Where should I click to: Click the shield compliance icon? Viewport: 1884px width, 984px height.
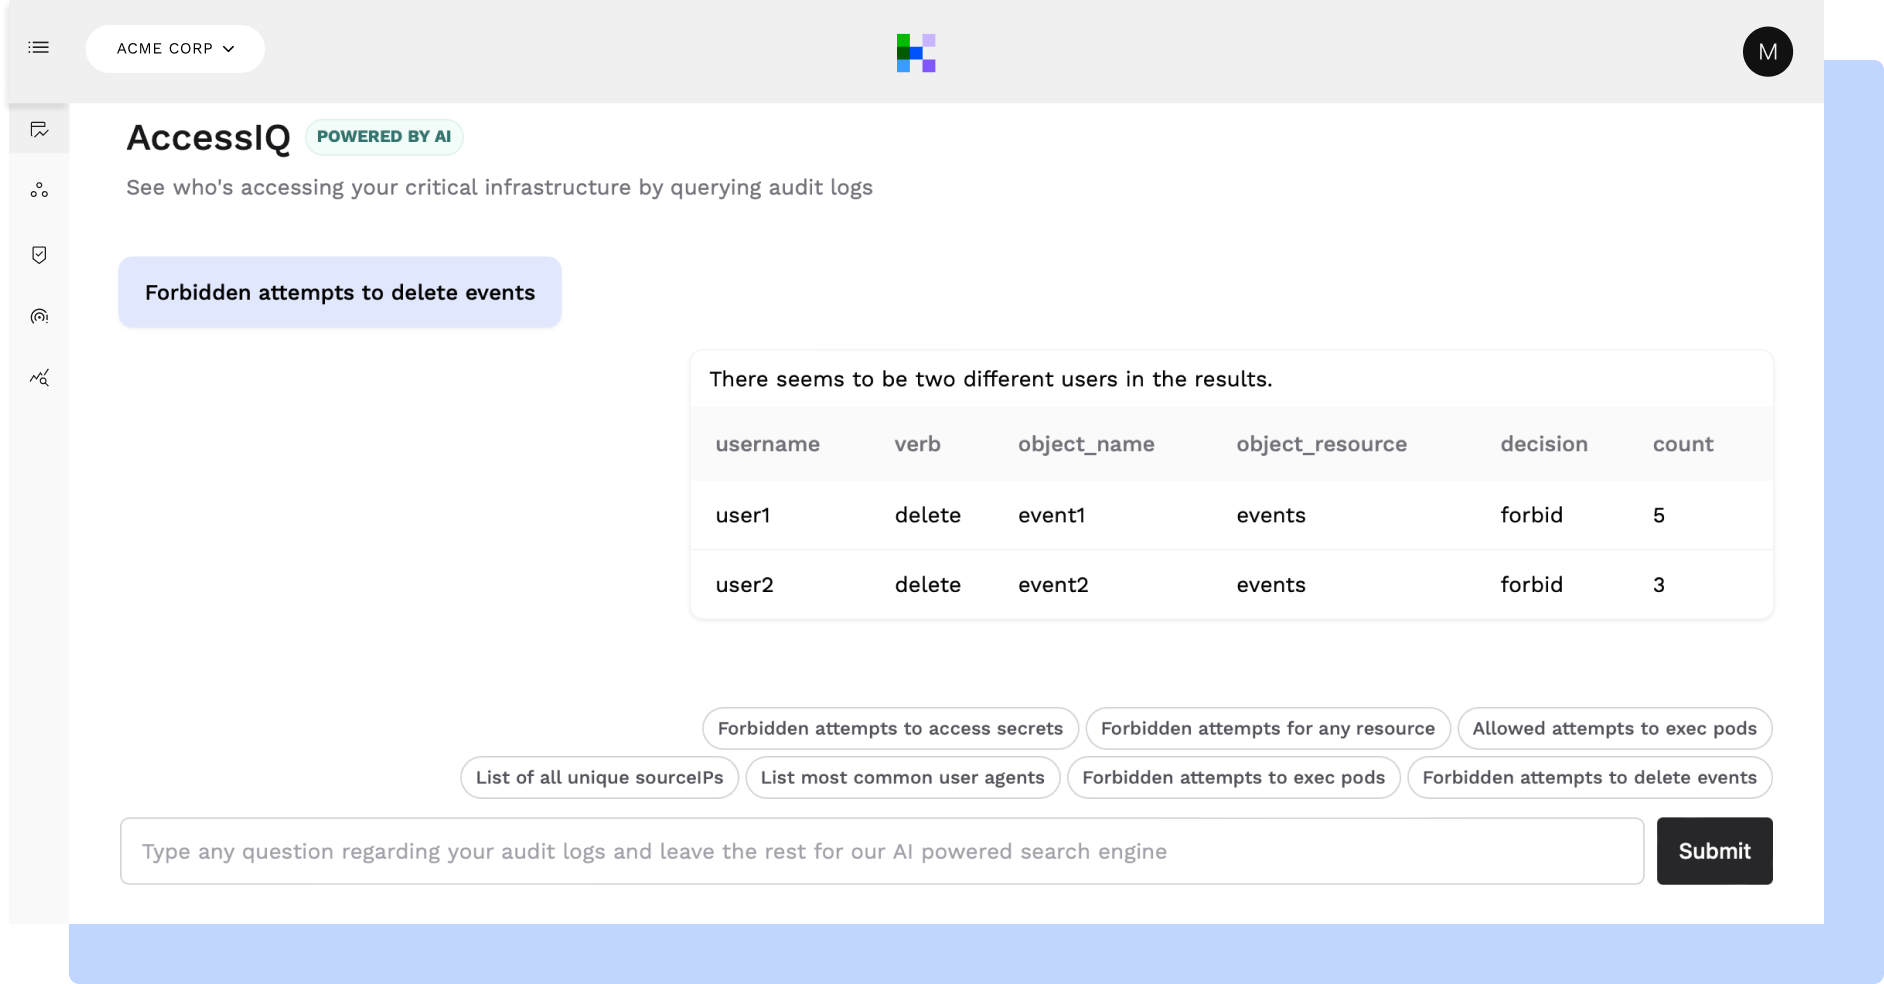click(x=39, y=254)
